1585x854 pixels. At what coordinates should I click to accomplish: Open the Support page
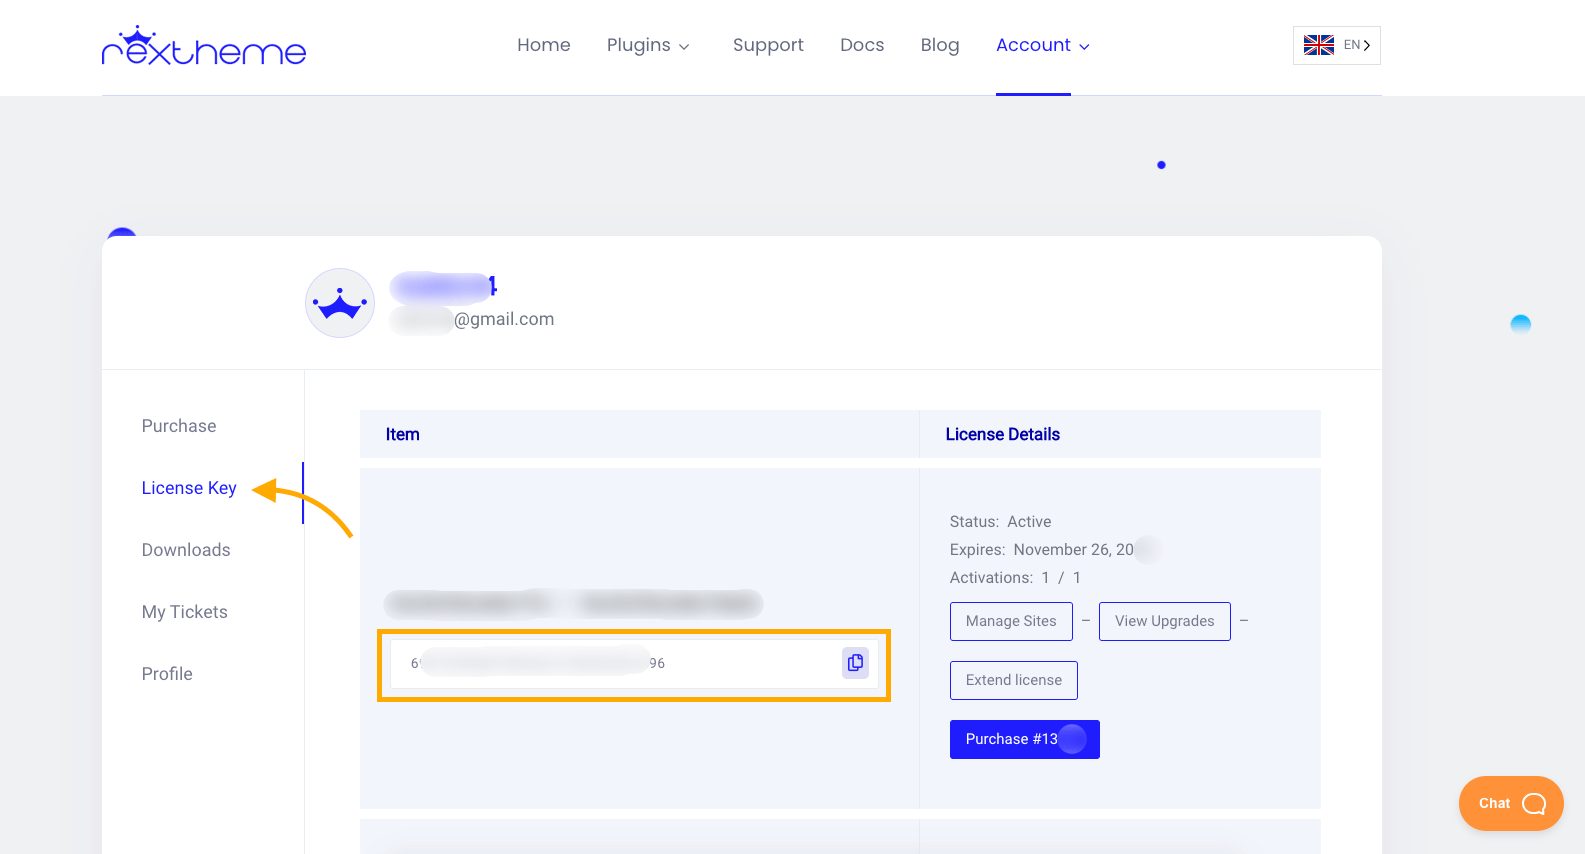coord(768,45)
